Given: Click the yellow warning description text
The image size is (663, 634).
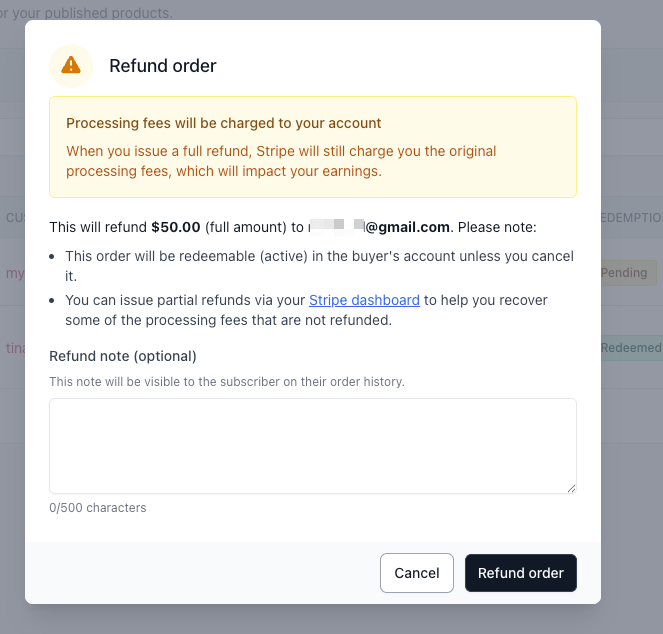Looking at the screenshot, I should pos(281,161).
